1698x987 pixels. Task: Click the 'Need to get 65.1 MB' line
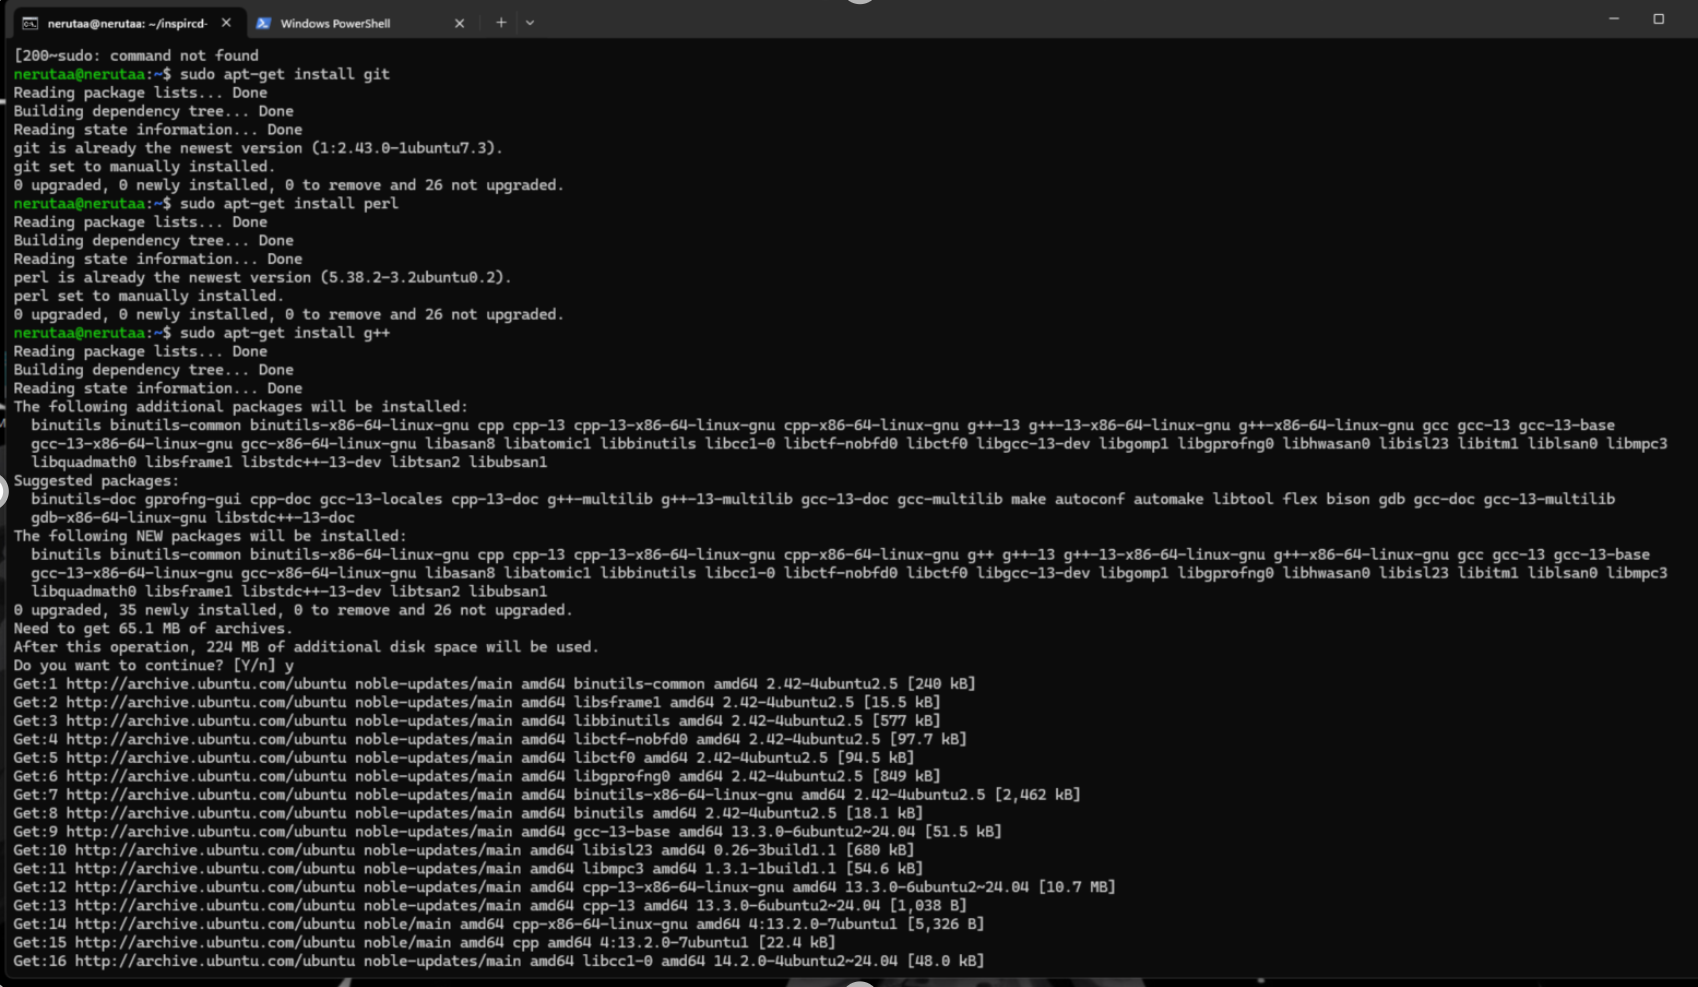pyautogui.click(x=153, y=629)
